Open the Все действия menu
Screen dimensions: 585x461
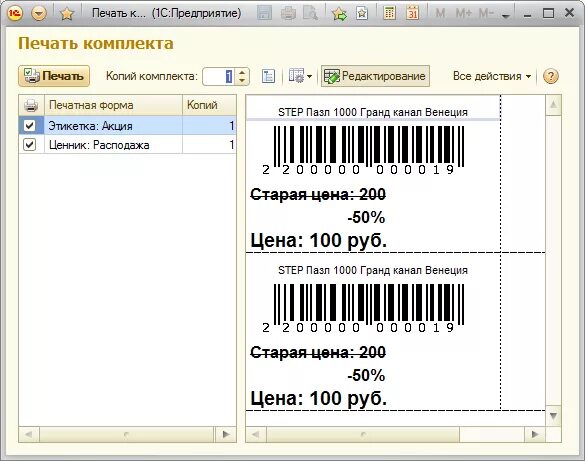[491, 76]
